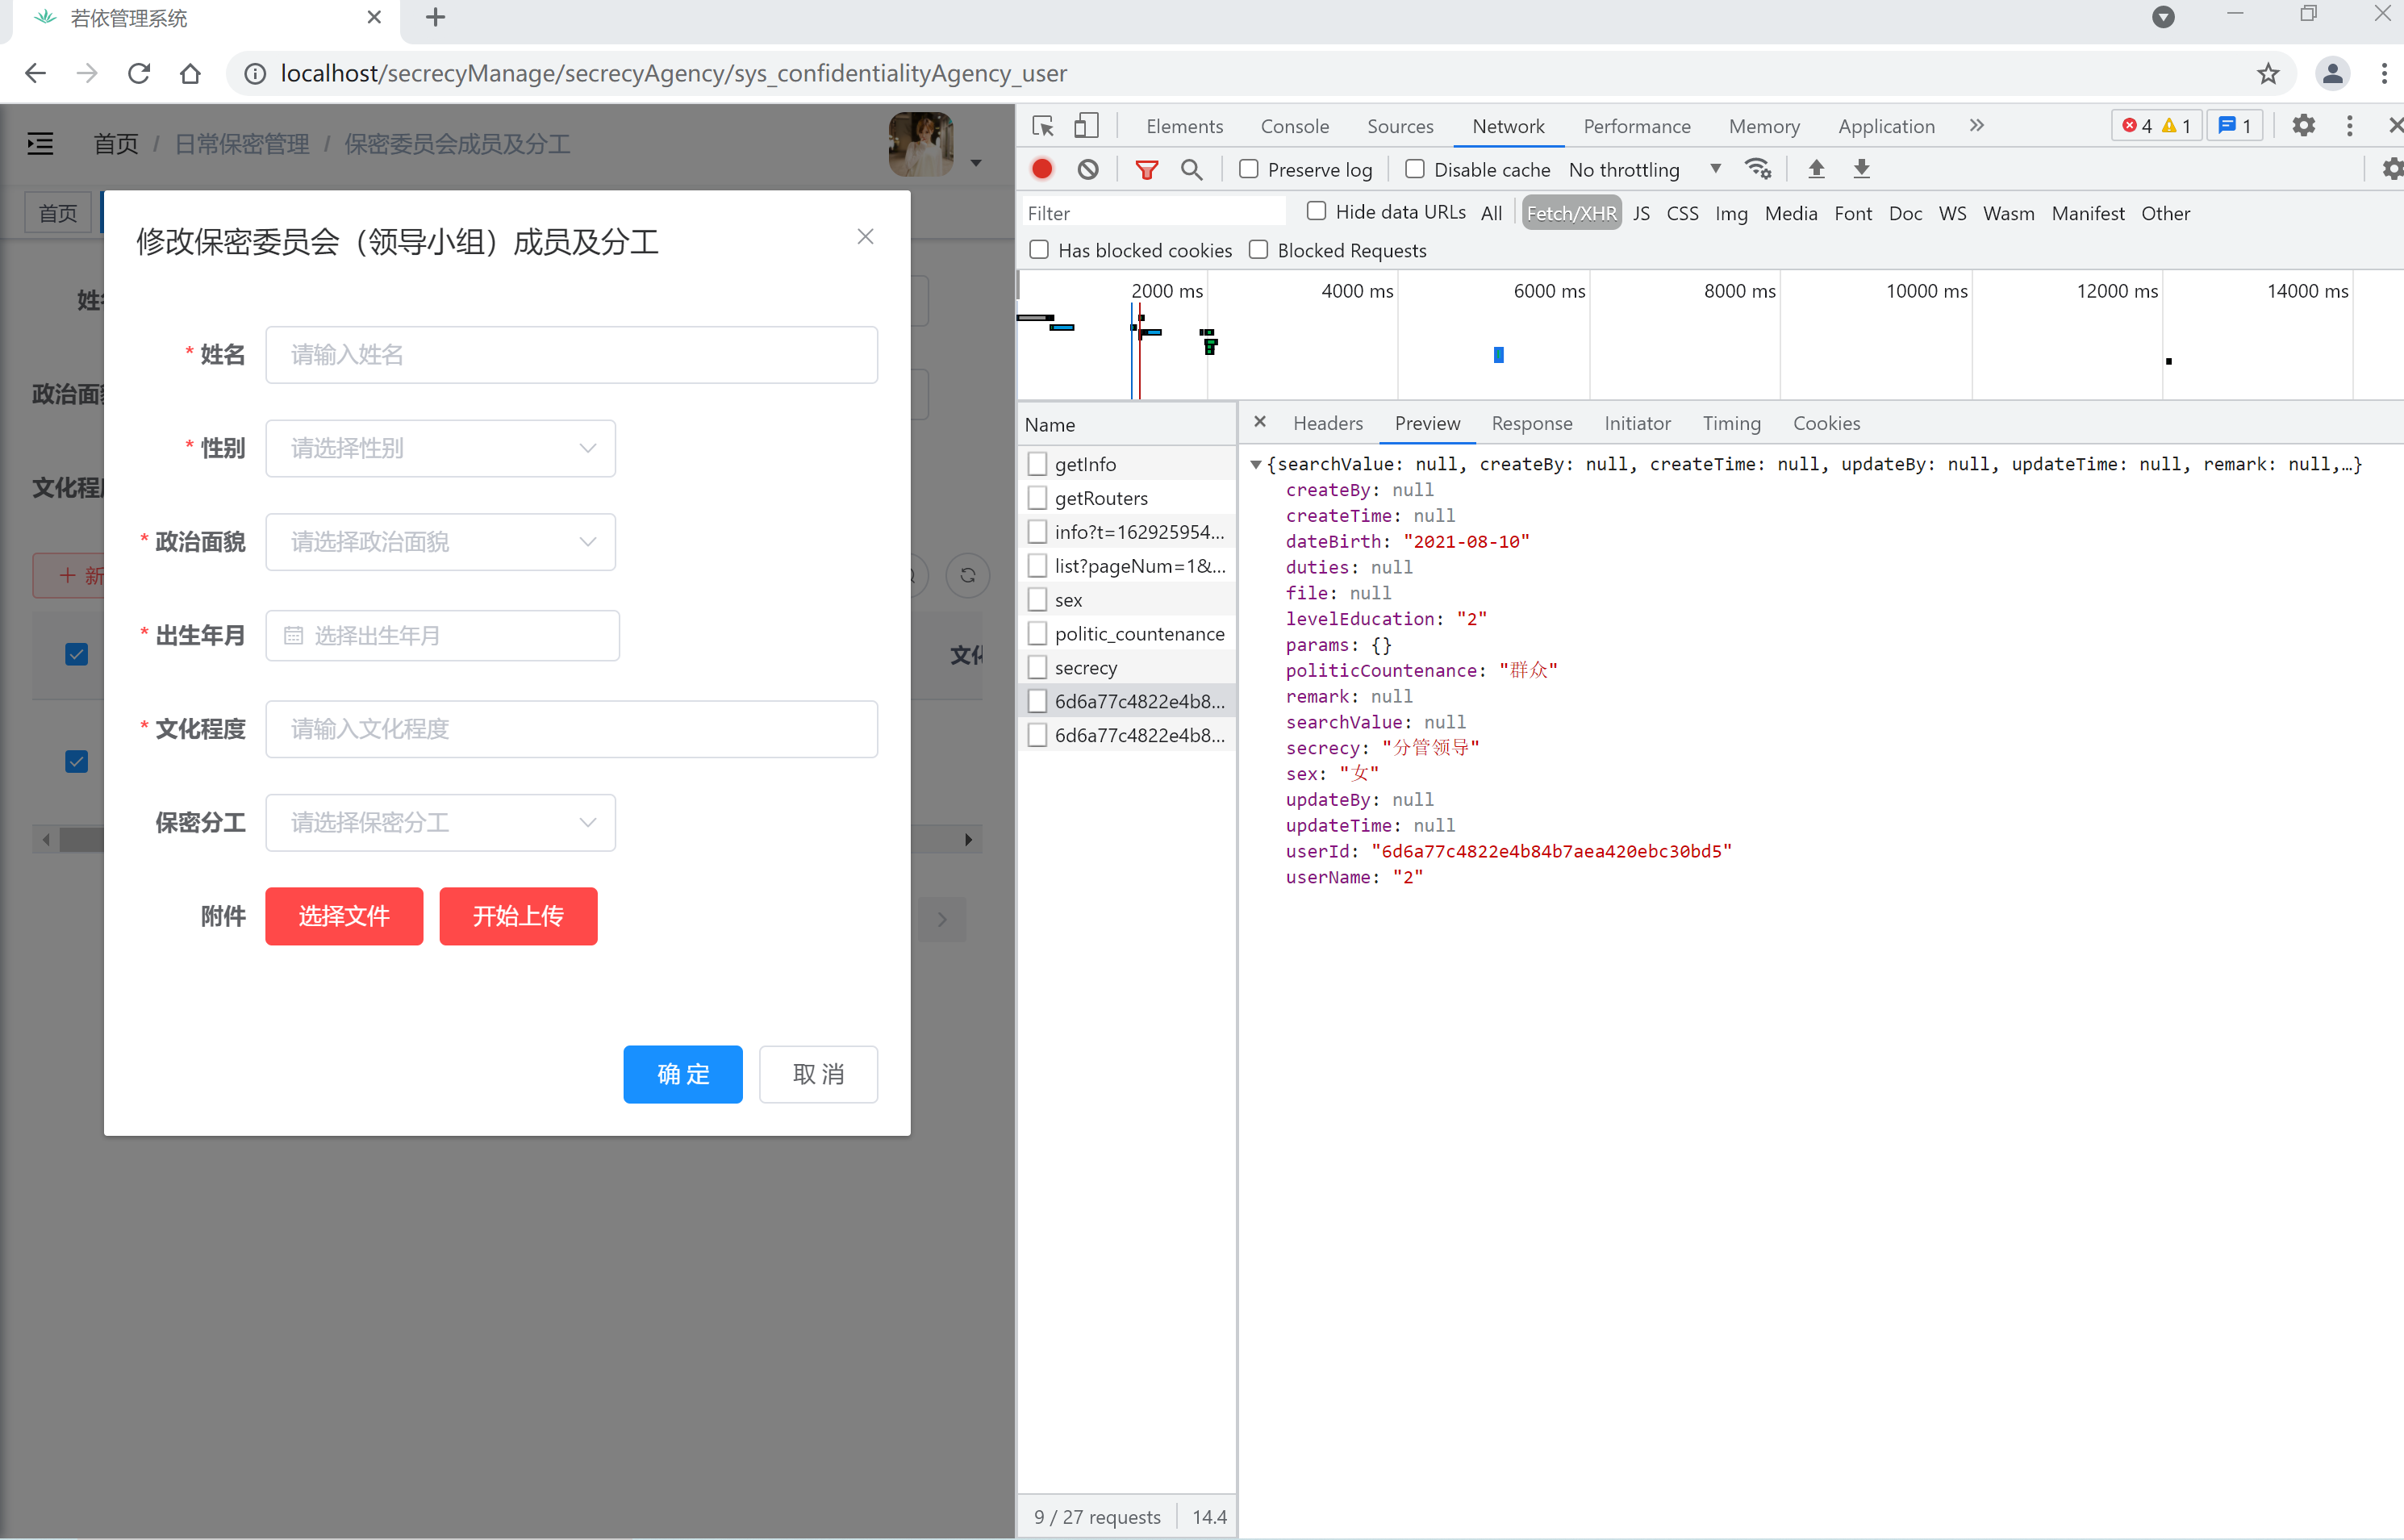Toggle the network filter funnel icon
The width and height of the screenshot is (2404, 1540).
pos(1146,169)
